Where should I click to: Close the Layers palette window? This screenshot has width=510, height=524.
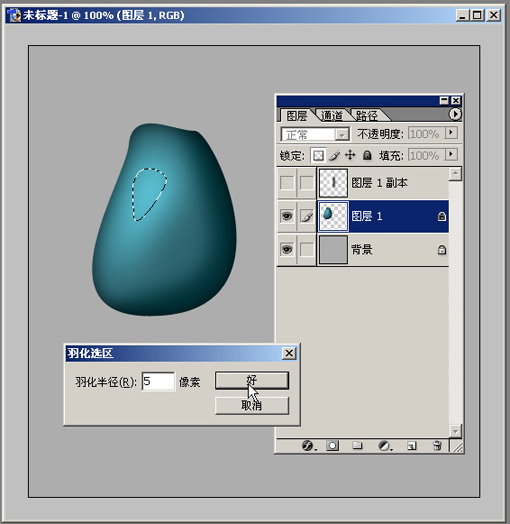coord(456,101)
